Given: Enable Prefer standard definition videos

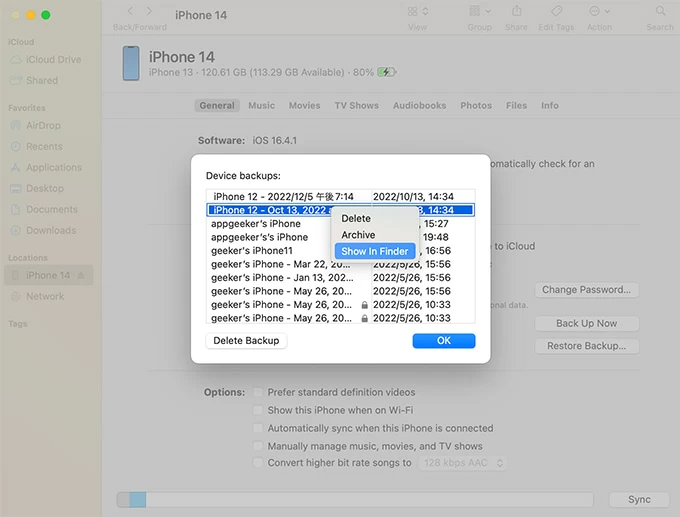Looking at the screenshot, I should 259,393.
